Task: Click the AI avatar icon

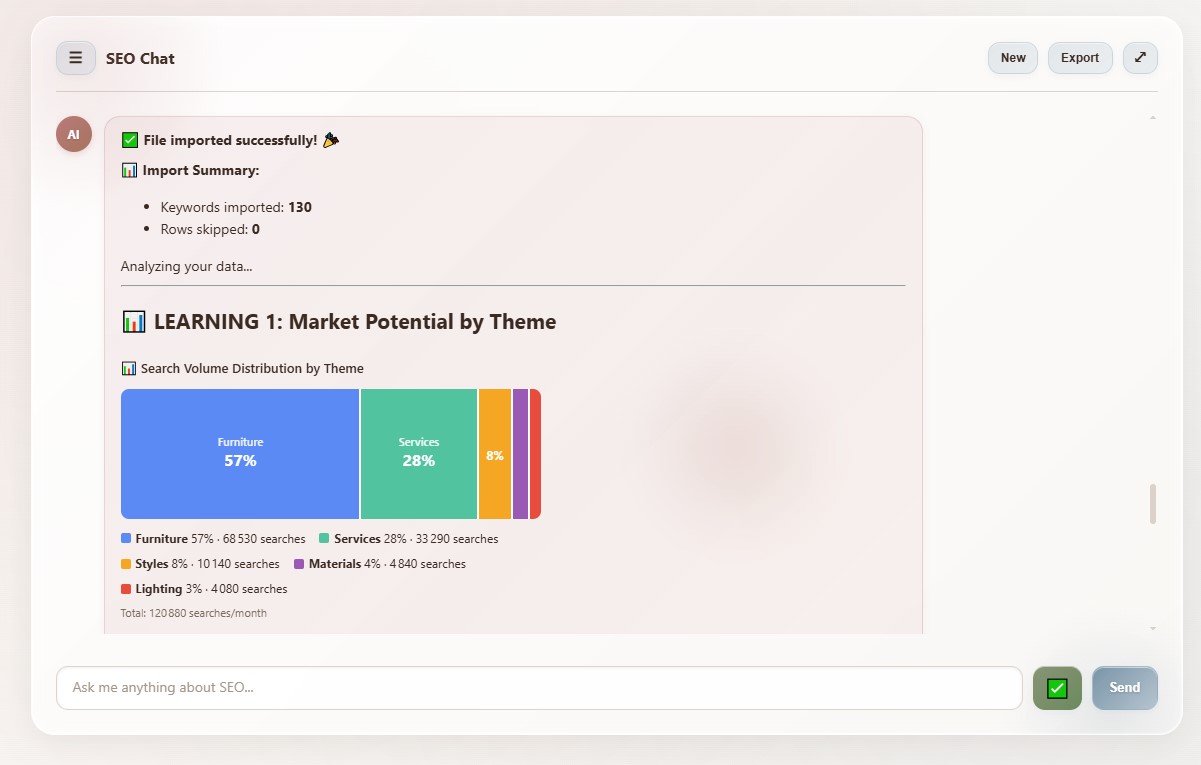Action: point(73,133)
